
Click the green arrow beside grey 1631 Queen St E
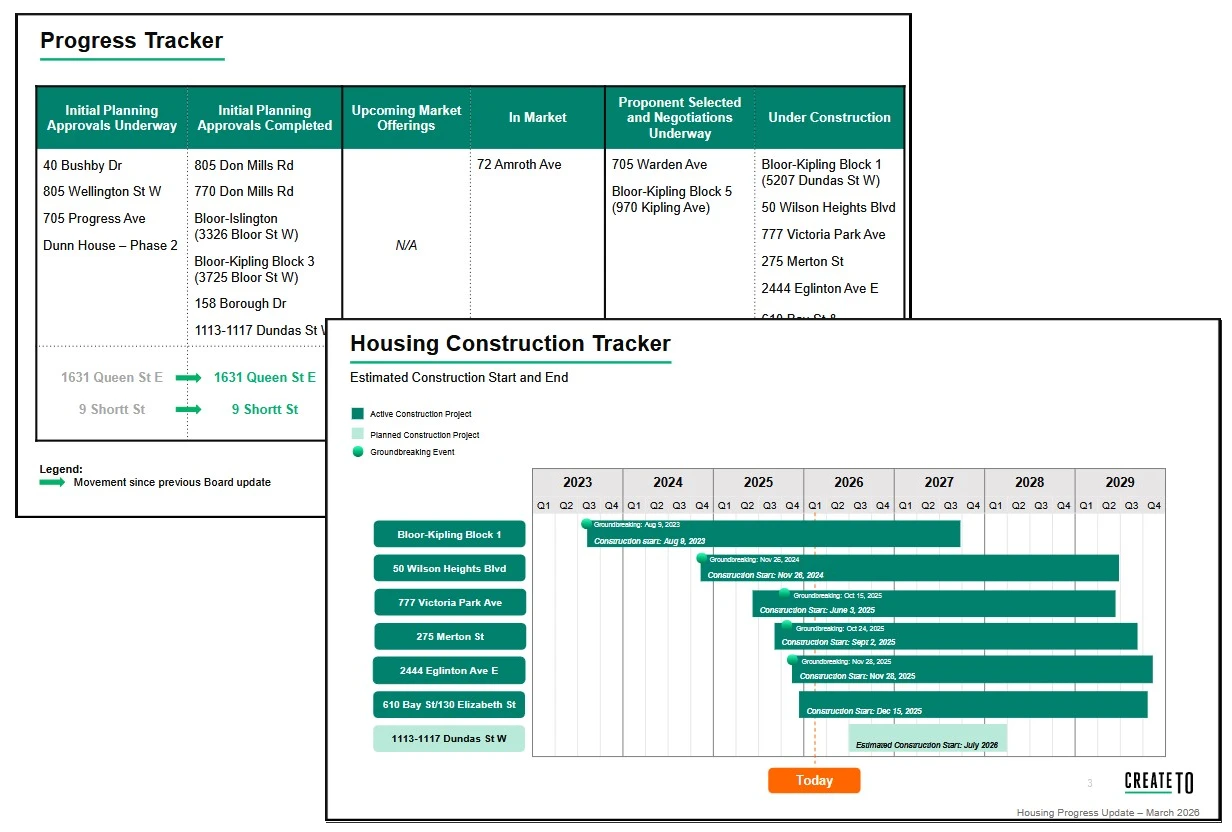pos(188,378)
